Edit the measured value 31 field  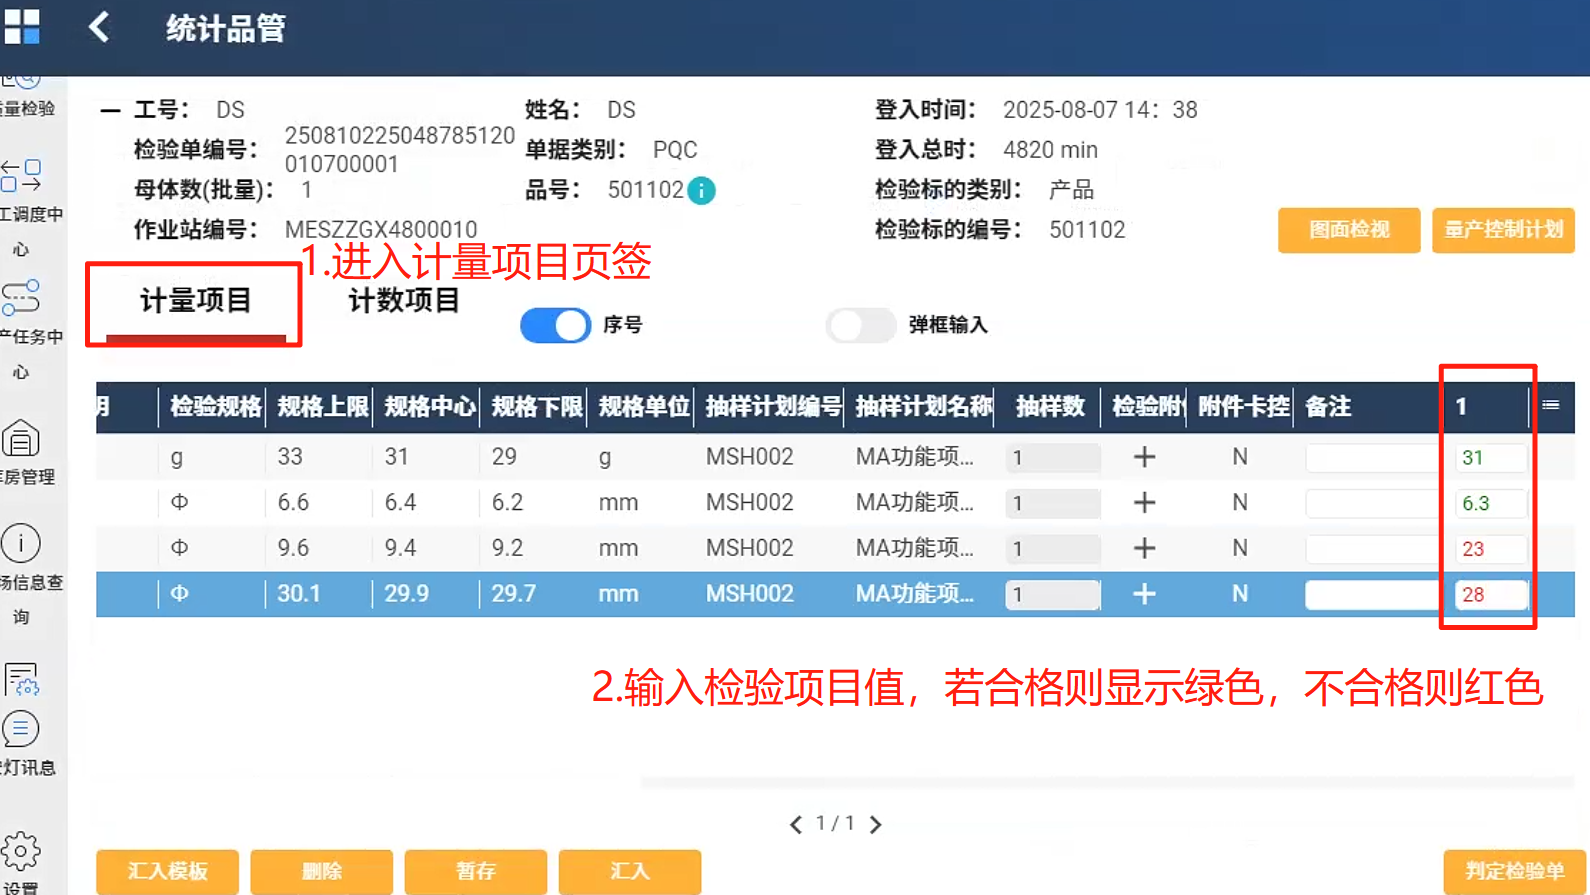coord(1491,458)
